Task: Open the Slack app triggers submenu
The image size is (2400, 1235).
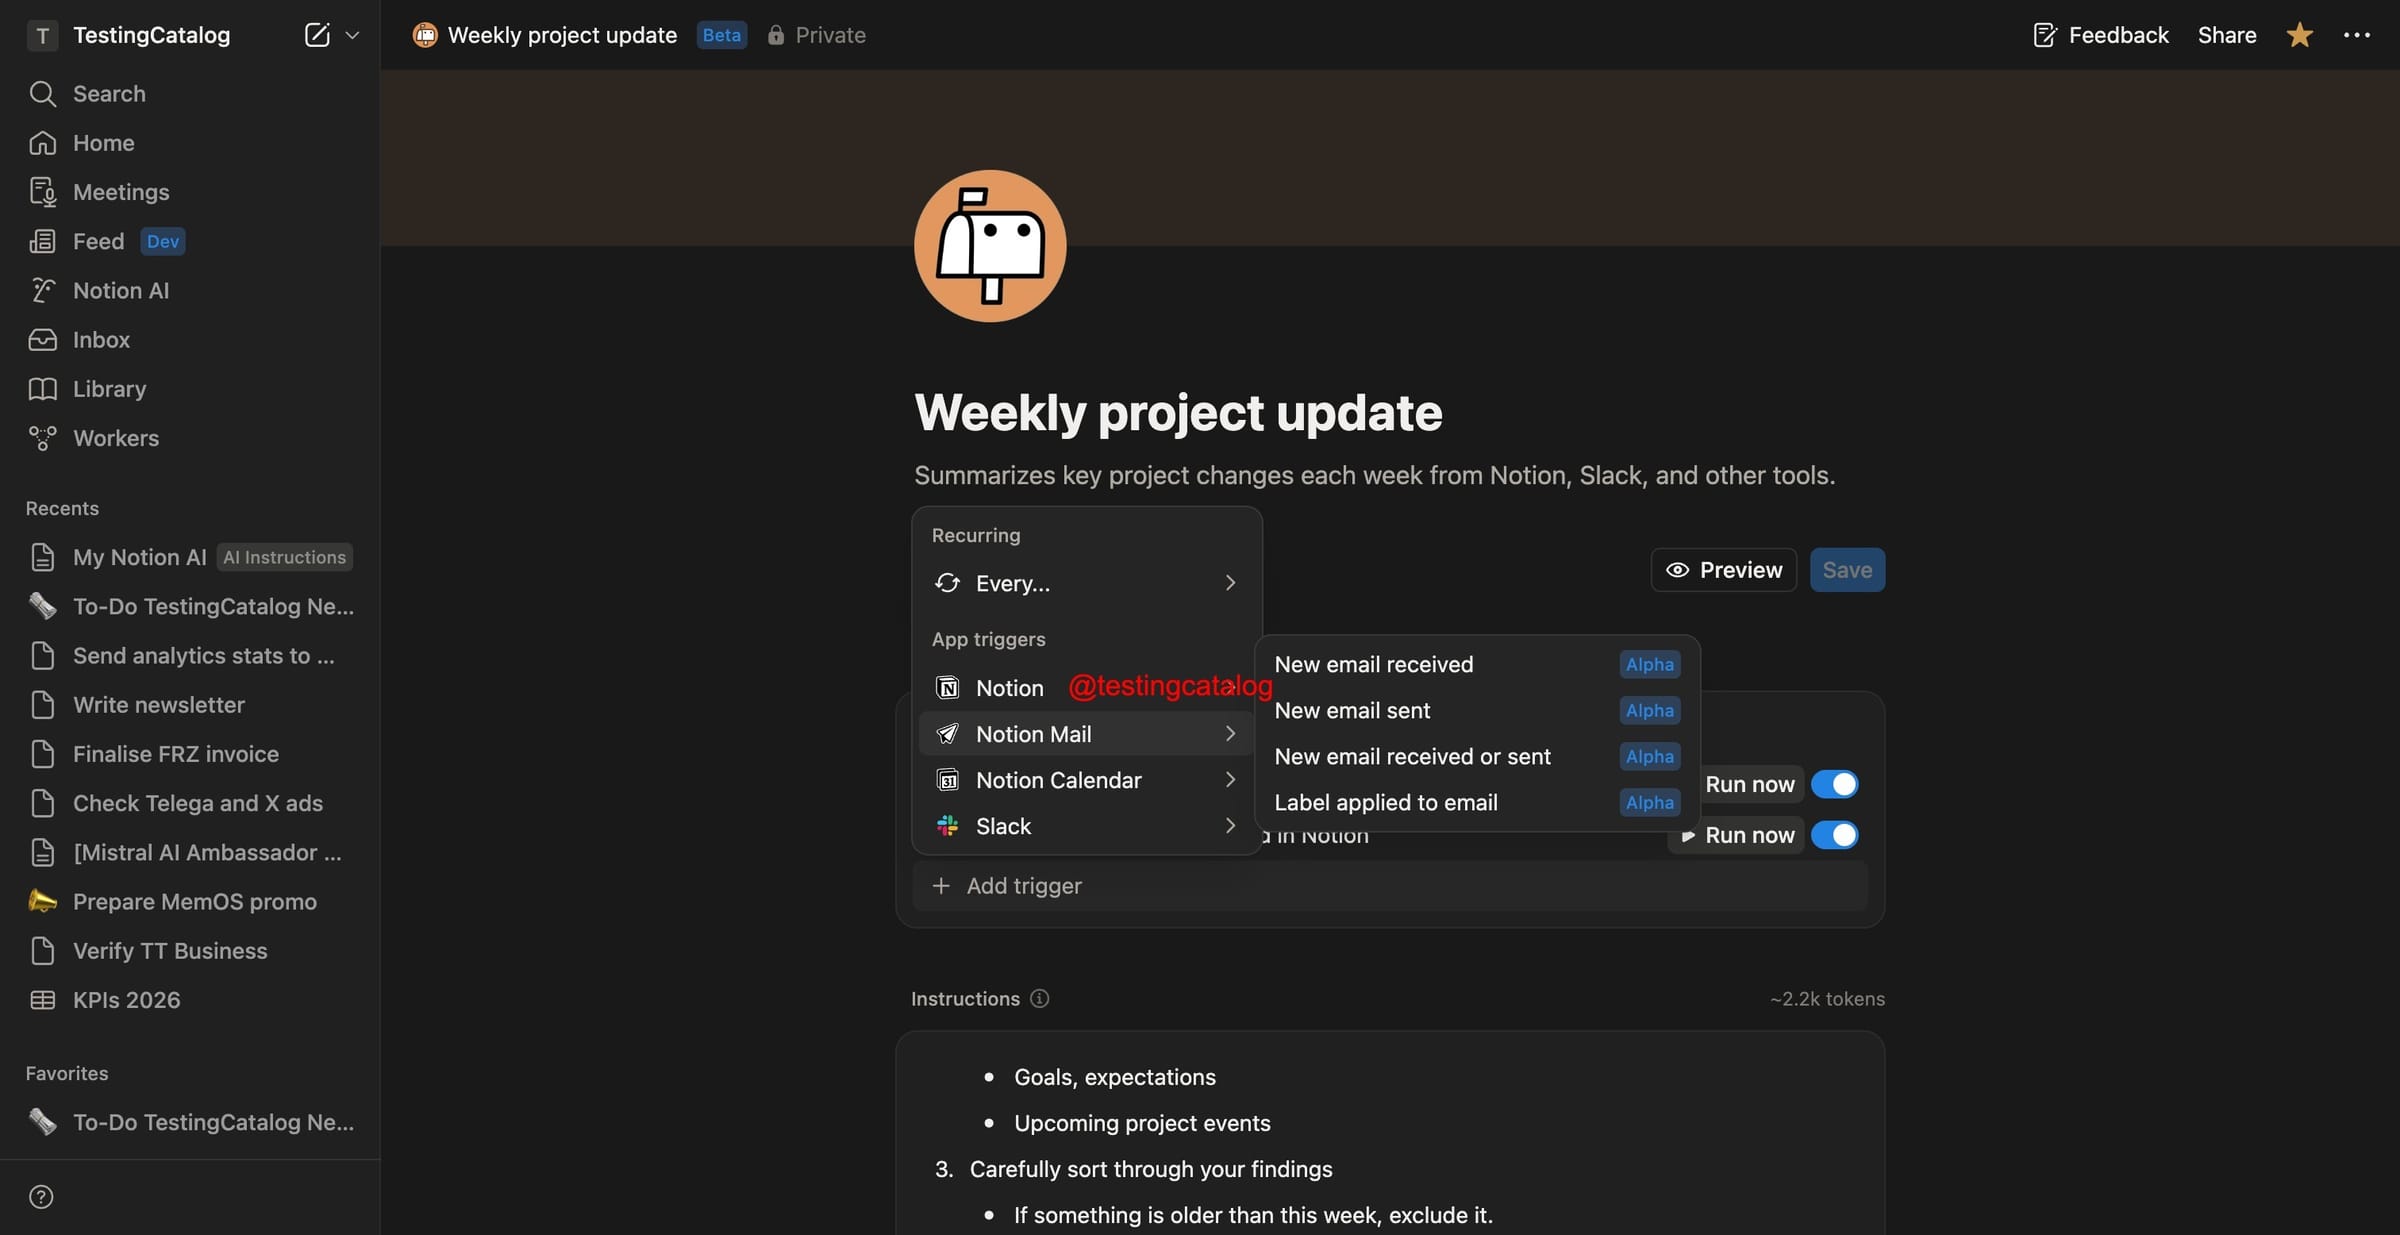Action: [1086, 826]
